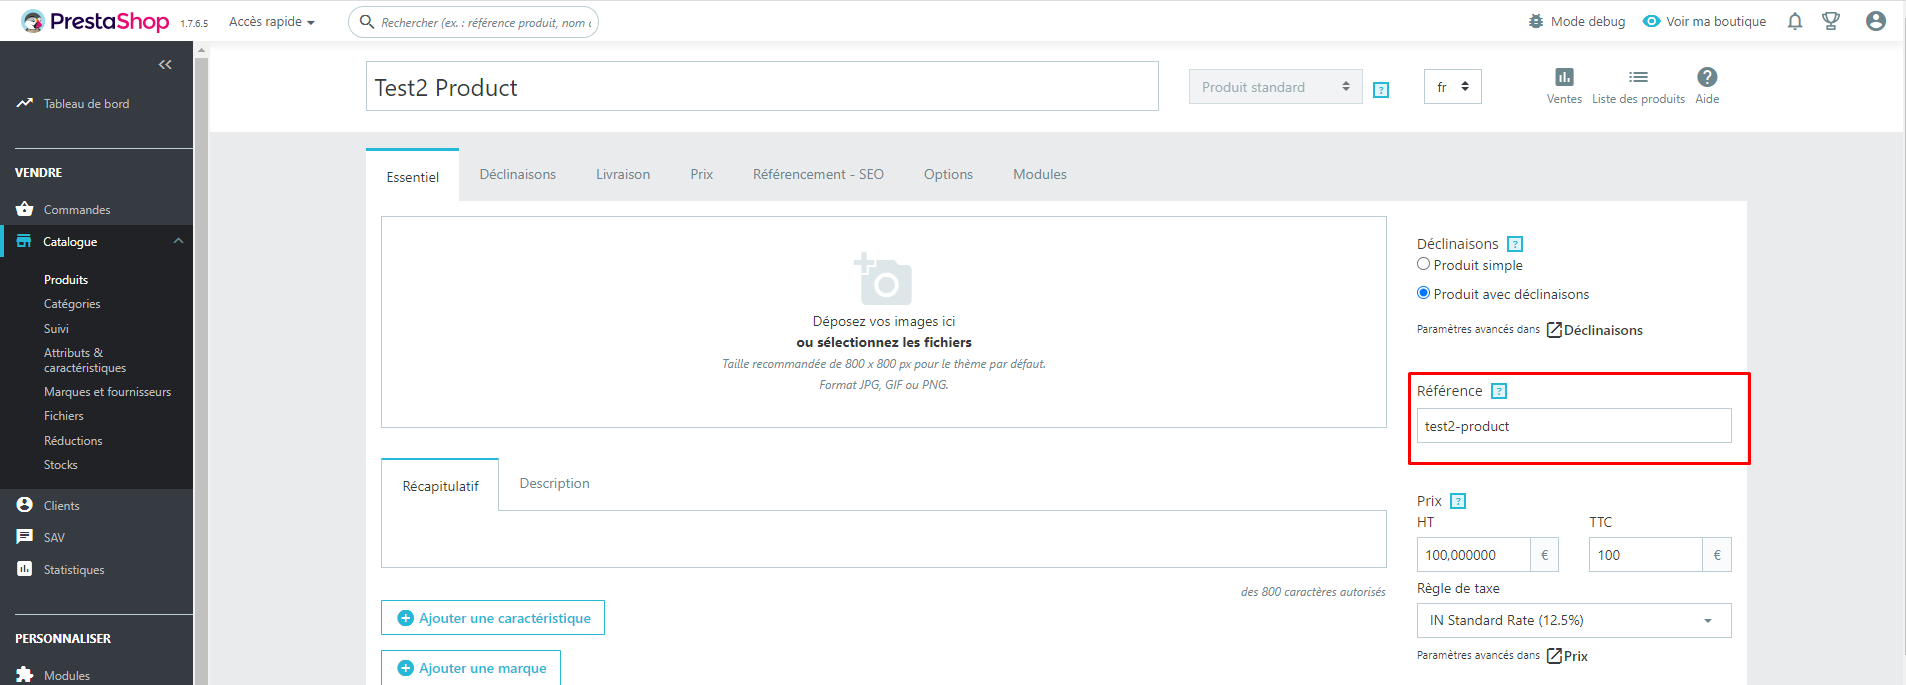Switch to the Modules tab
The height and width of the screenshot is (685, 1906).
tap(1039, 174)
